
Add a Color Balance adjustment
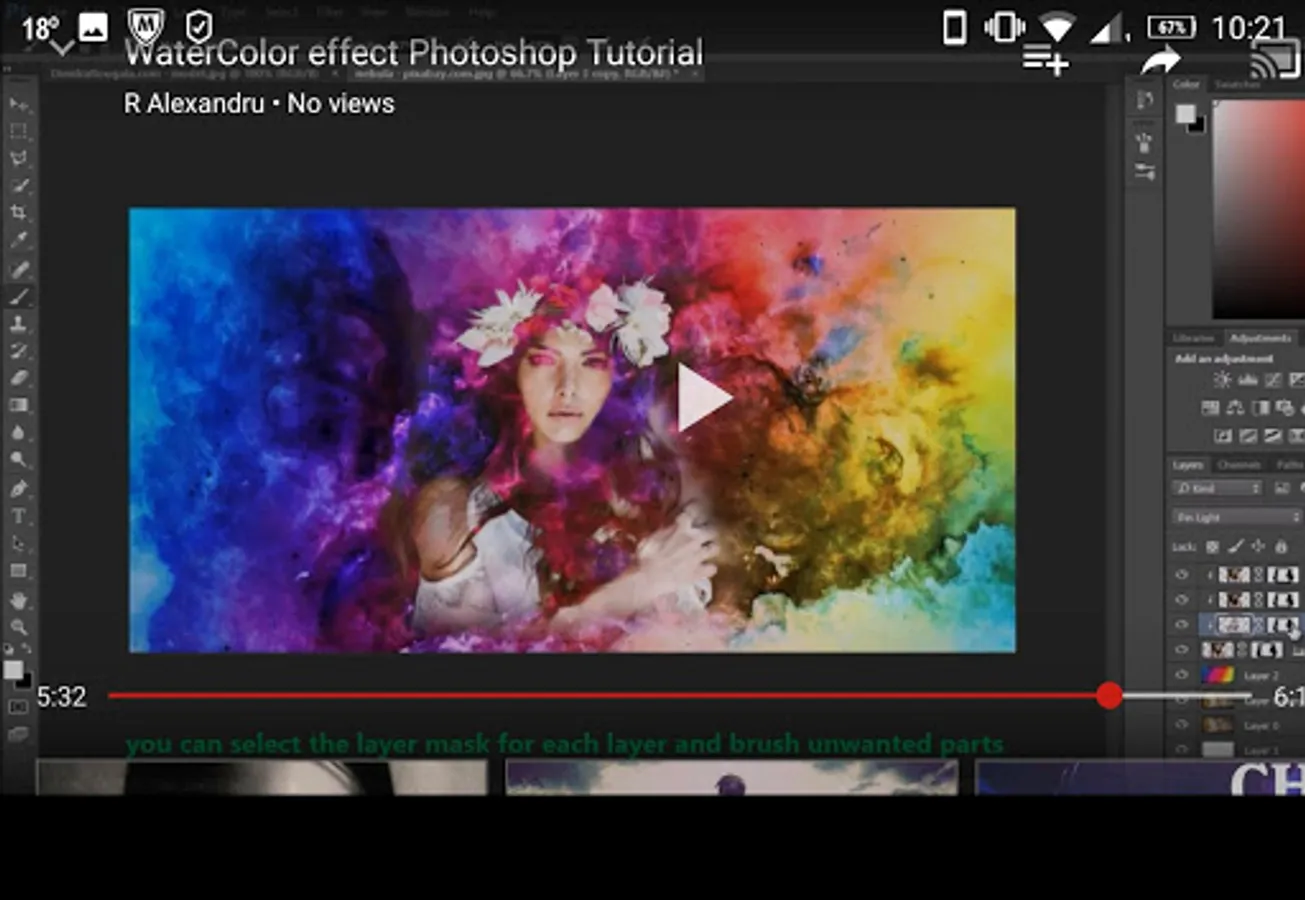pyautogui.click(x=1235, y=408)
